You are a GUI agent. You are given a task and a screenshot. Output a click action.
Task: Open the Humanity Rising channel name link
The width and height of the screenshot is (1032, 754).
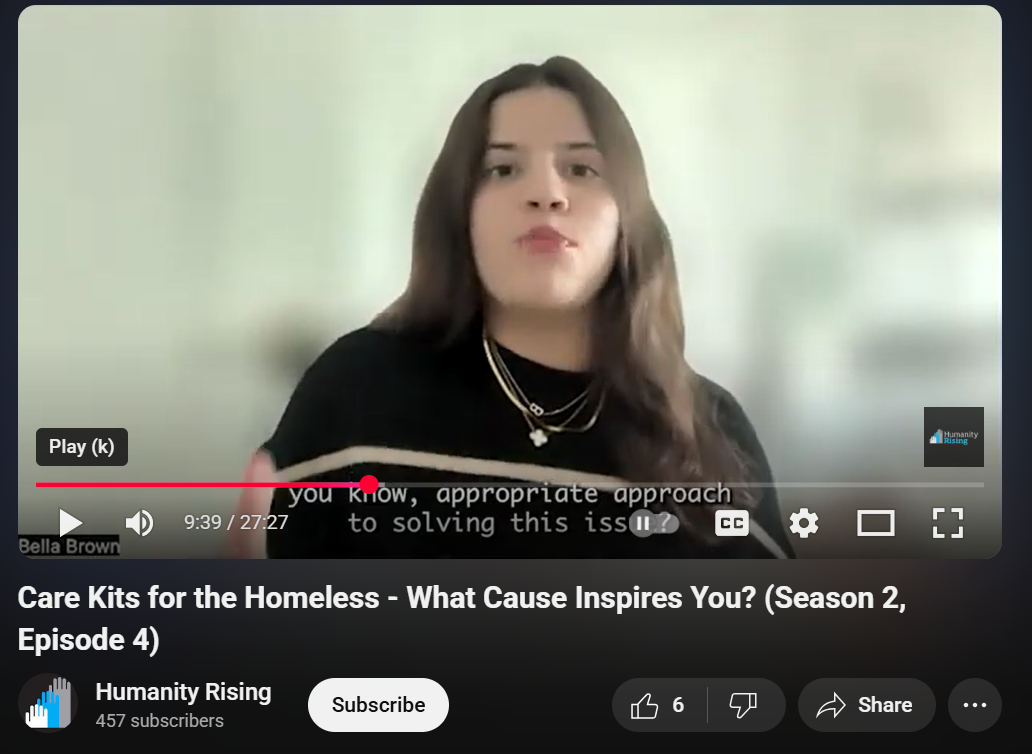click(x=183, y=691)
